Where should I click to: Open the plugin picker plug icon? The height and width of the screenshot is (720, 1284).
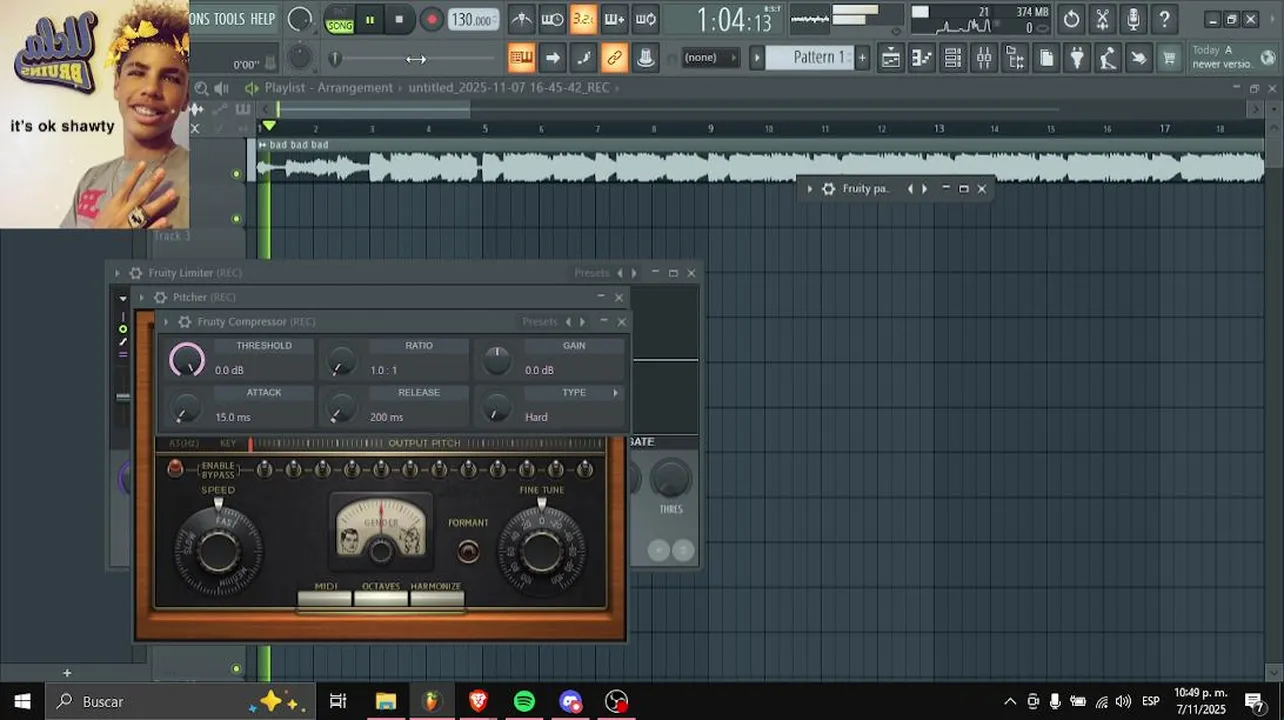tap(1077, 58)
